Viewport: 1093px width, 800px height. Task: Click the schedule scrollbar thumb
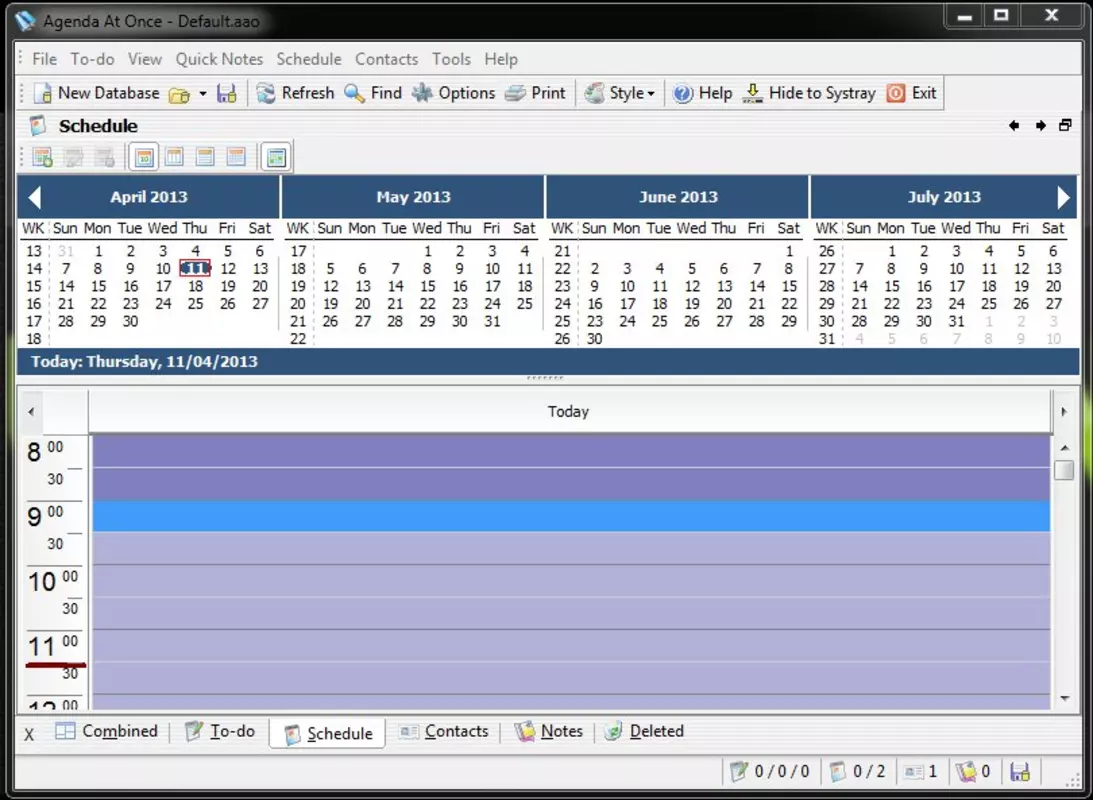pyautogui.click(x=1064, y=470)
